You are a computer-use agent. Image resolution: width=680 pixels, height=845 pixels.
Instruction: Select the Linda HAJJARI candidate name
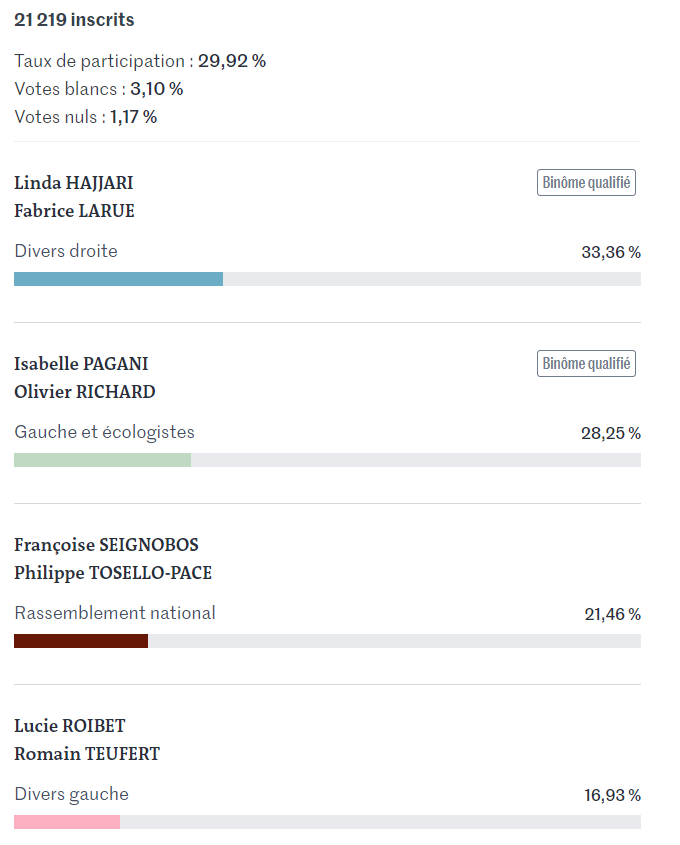(x=74, y=183)
